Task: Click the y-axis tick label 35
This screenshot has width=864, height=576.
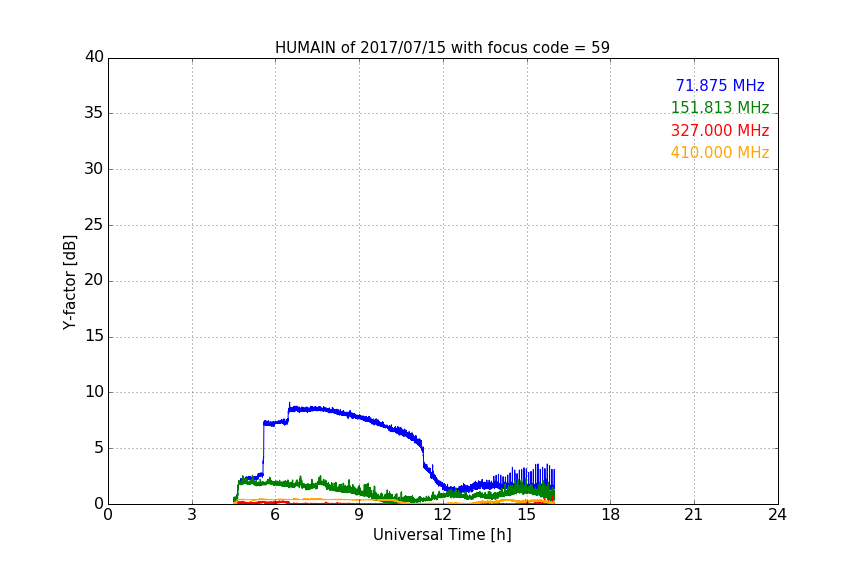Action: (x=94, y=113)
